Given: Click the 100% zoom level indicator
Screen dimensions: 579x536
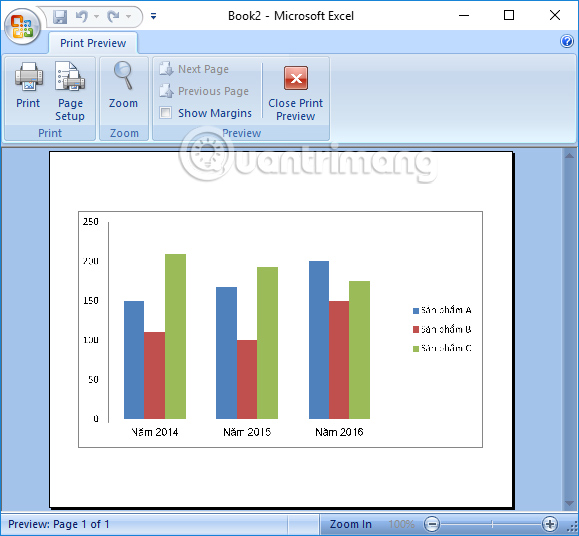Looking at the screenshot, I should pyautogui.click(x=401, y=524).
